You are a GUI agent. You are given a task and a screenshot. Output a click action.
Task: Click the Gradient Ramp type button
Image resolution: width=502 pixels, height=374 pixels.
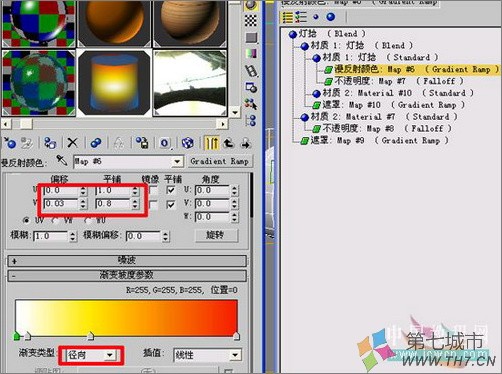coord(220,161)
